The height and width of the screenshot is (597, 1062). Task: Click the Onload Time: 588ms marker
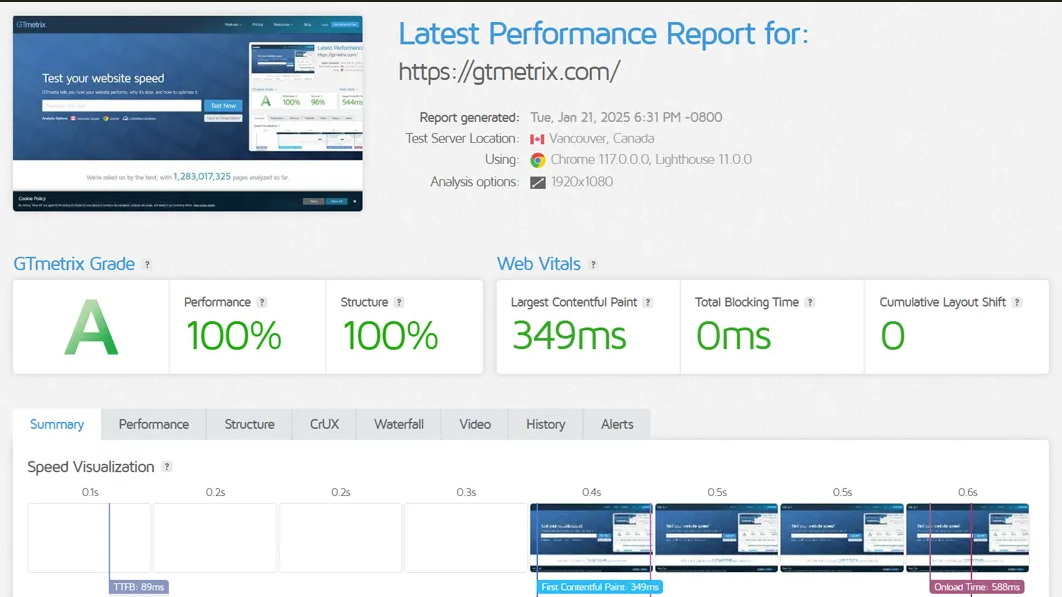(977, 587)
